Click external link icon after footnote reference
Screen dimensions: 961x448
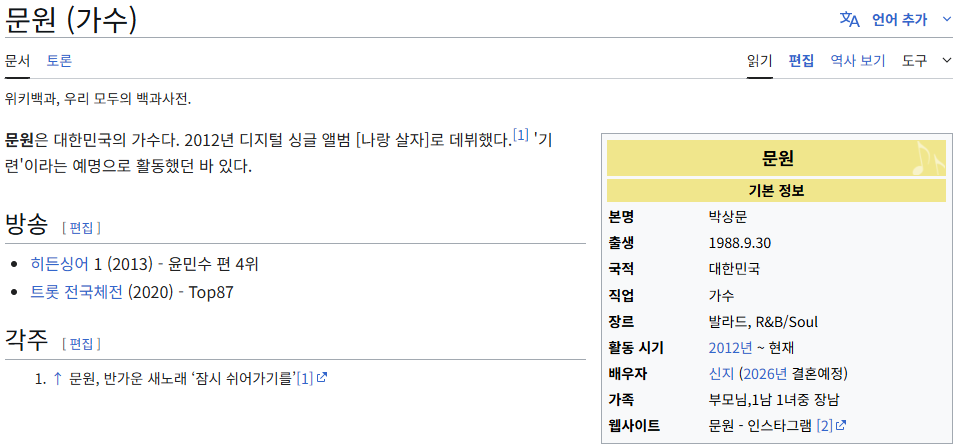coord(322,378)
